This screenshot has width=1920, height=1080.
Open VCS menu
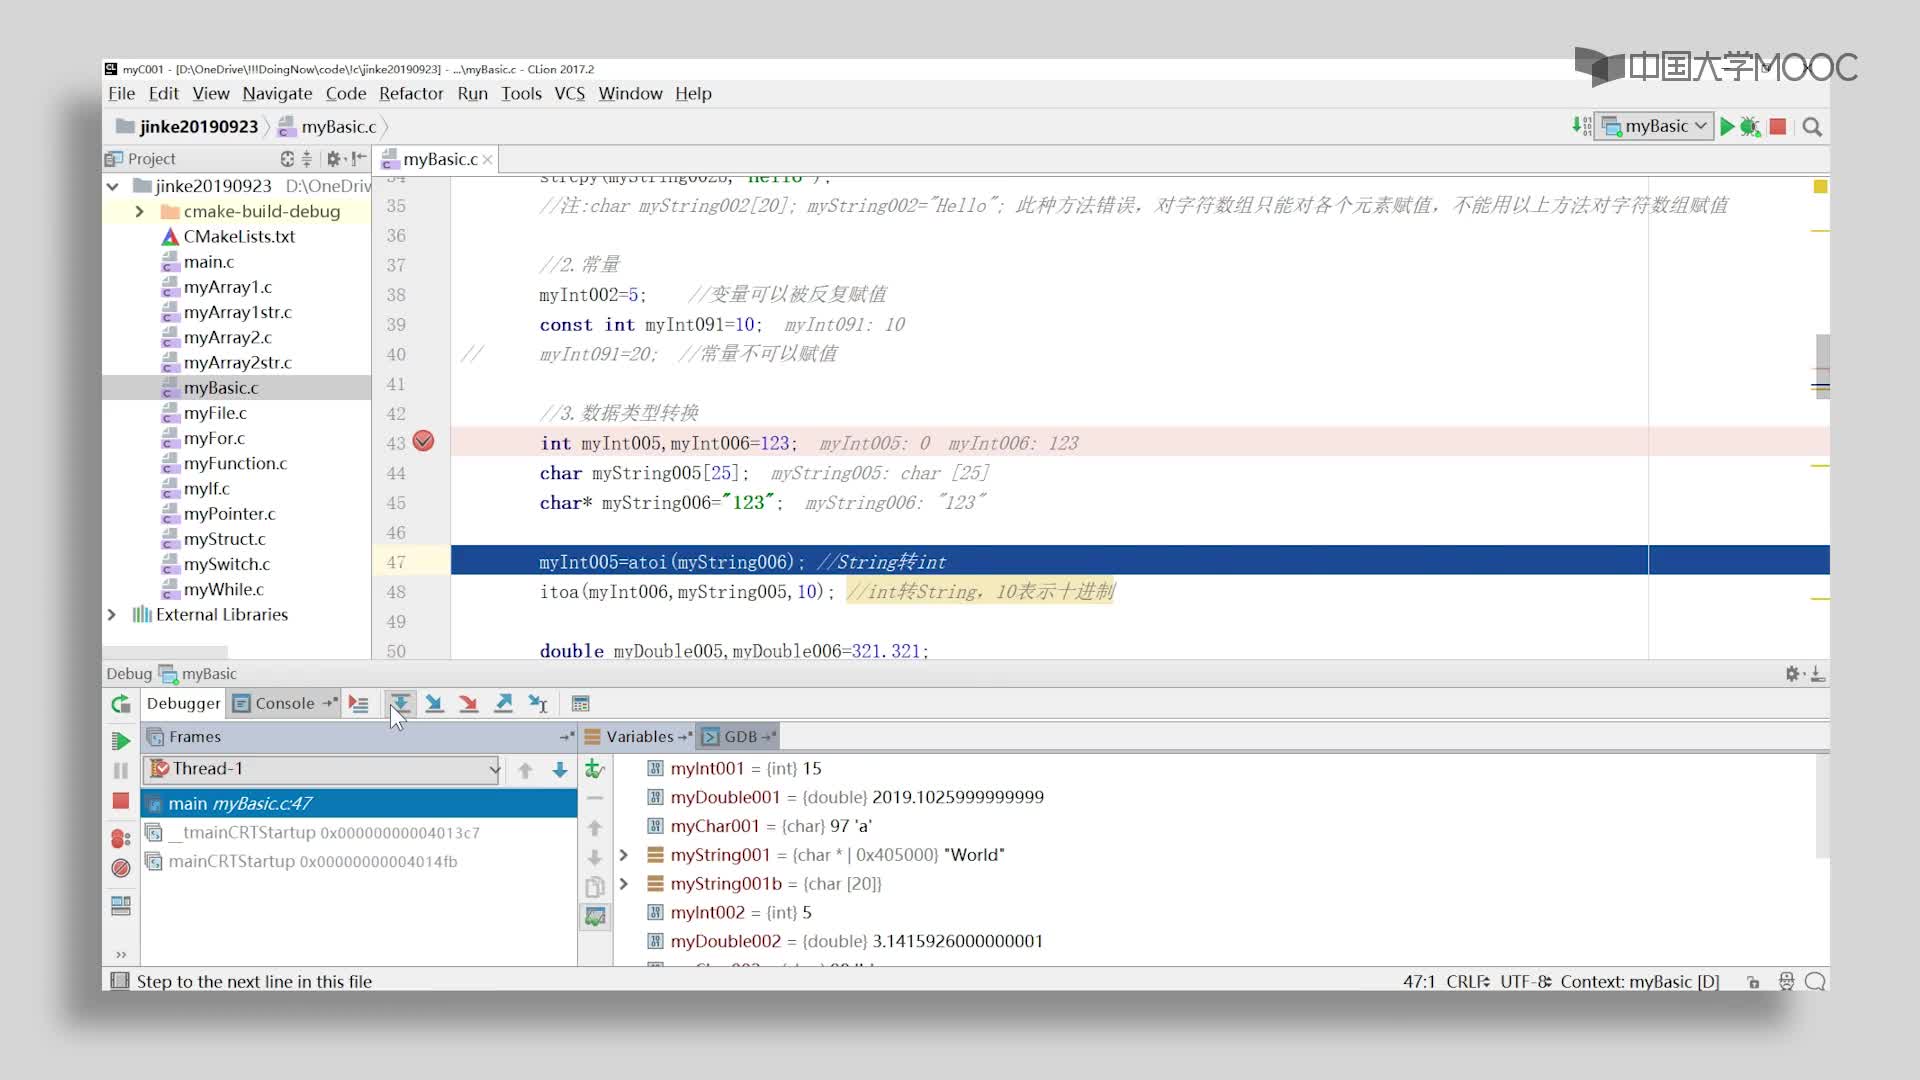[569, 93]
